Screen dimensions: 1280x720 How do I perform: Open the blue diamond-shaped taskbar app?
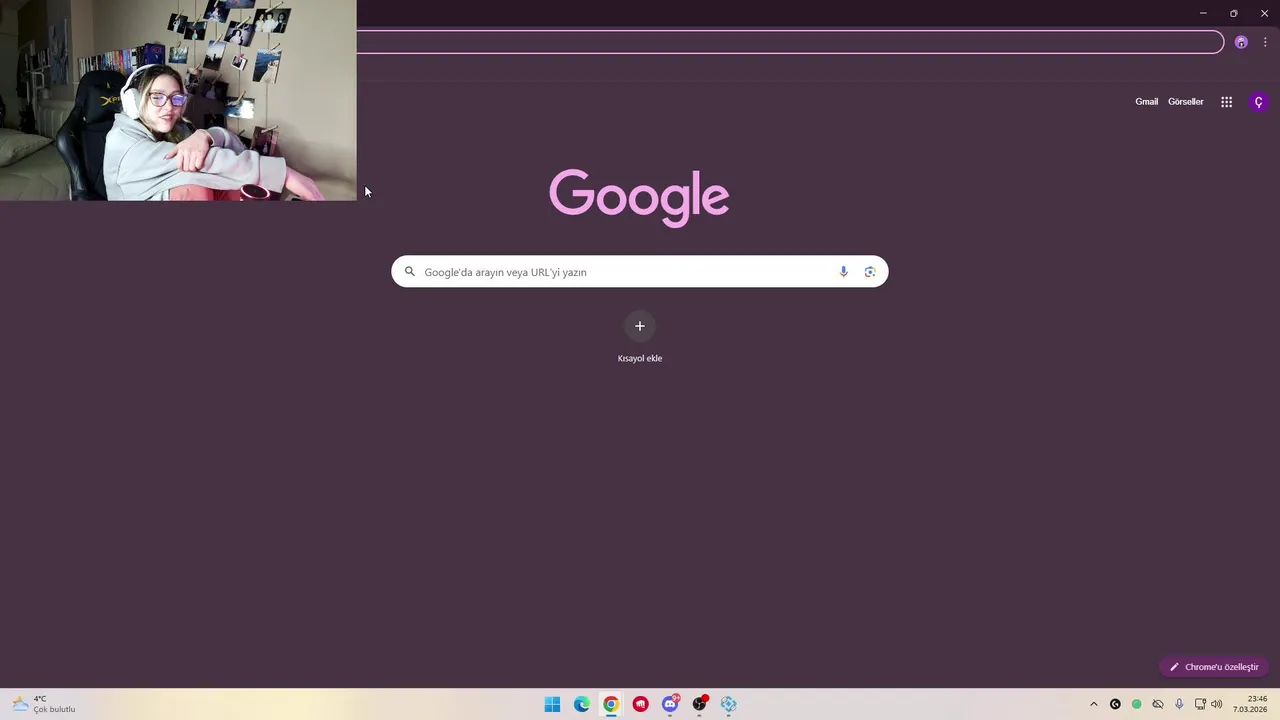(729, 704)
